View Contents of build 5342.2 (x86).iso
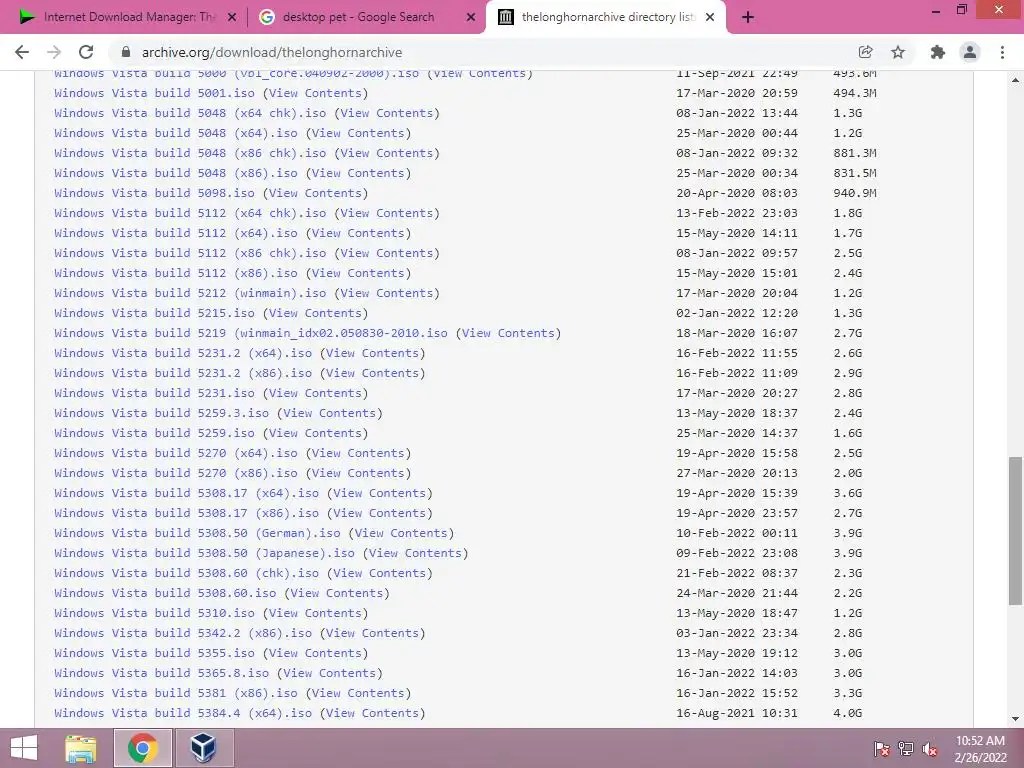Screen dimensions: 1024x768 [x=372, y=633]
